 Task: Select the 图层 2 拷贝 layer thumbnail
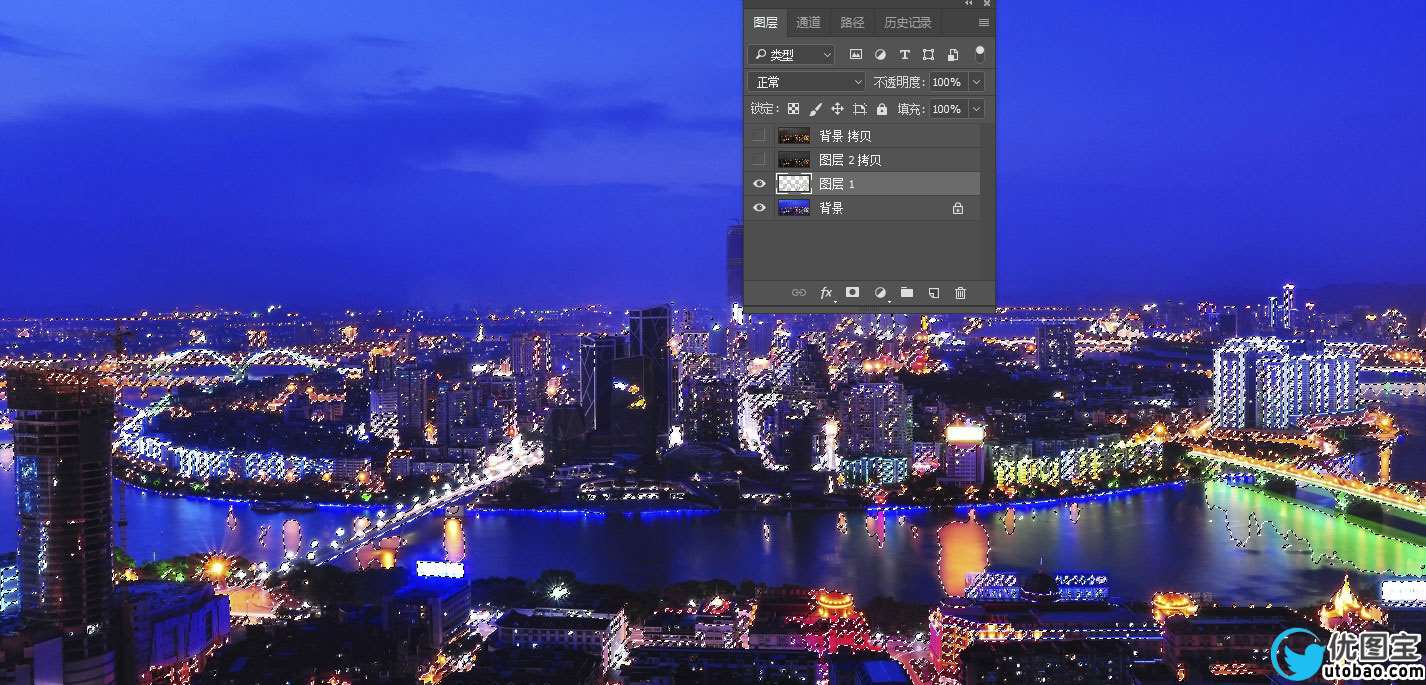click(x=794, y=159)
